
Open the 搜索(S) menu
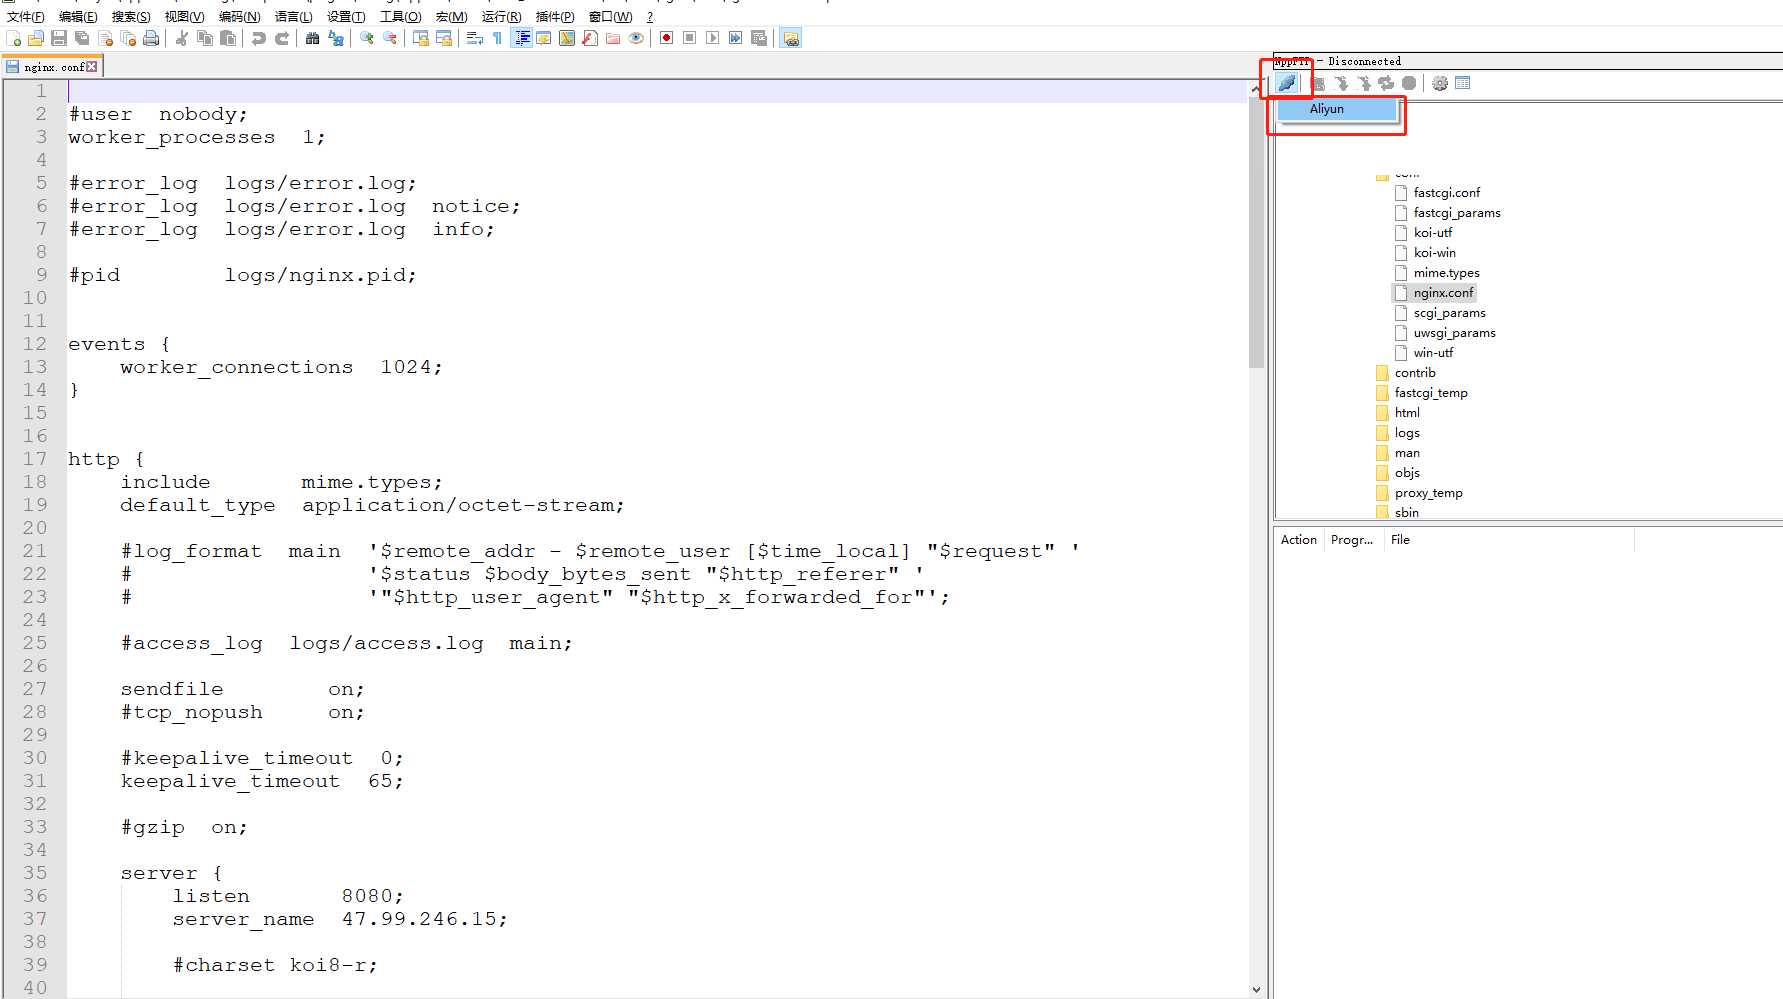point(131,16)
